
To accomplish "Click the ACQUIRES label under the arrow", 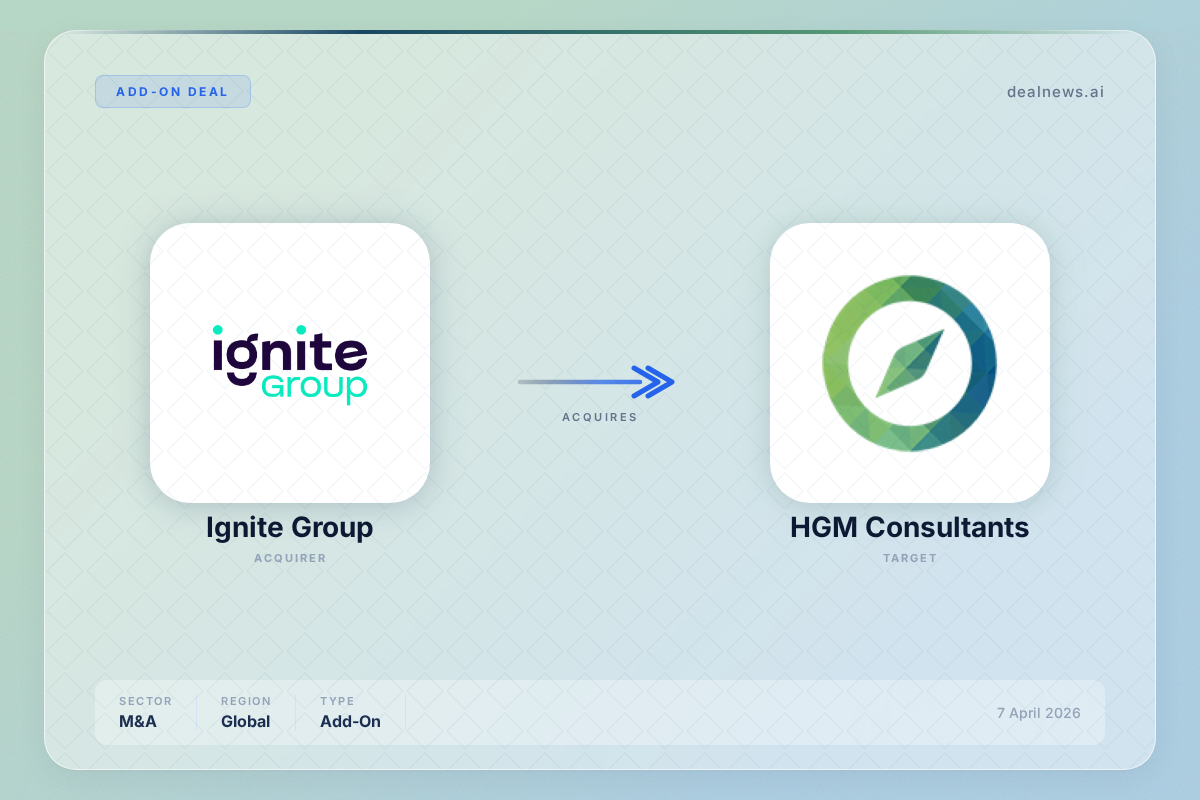I will point(599,417).
